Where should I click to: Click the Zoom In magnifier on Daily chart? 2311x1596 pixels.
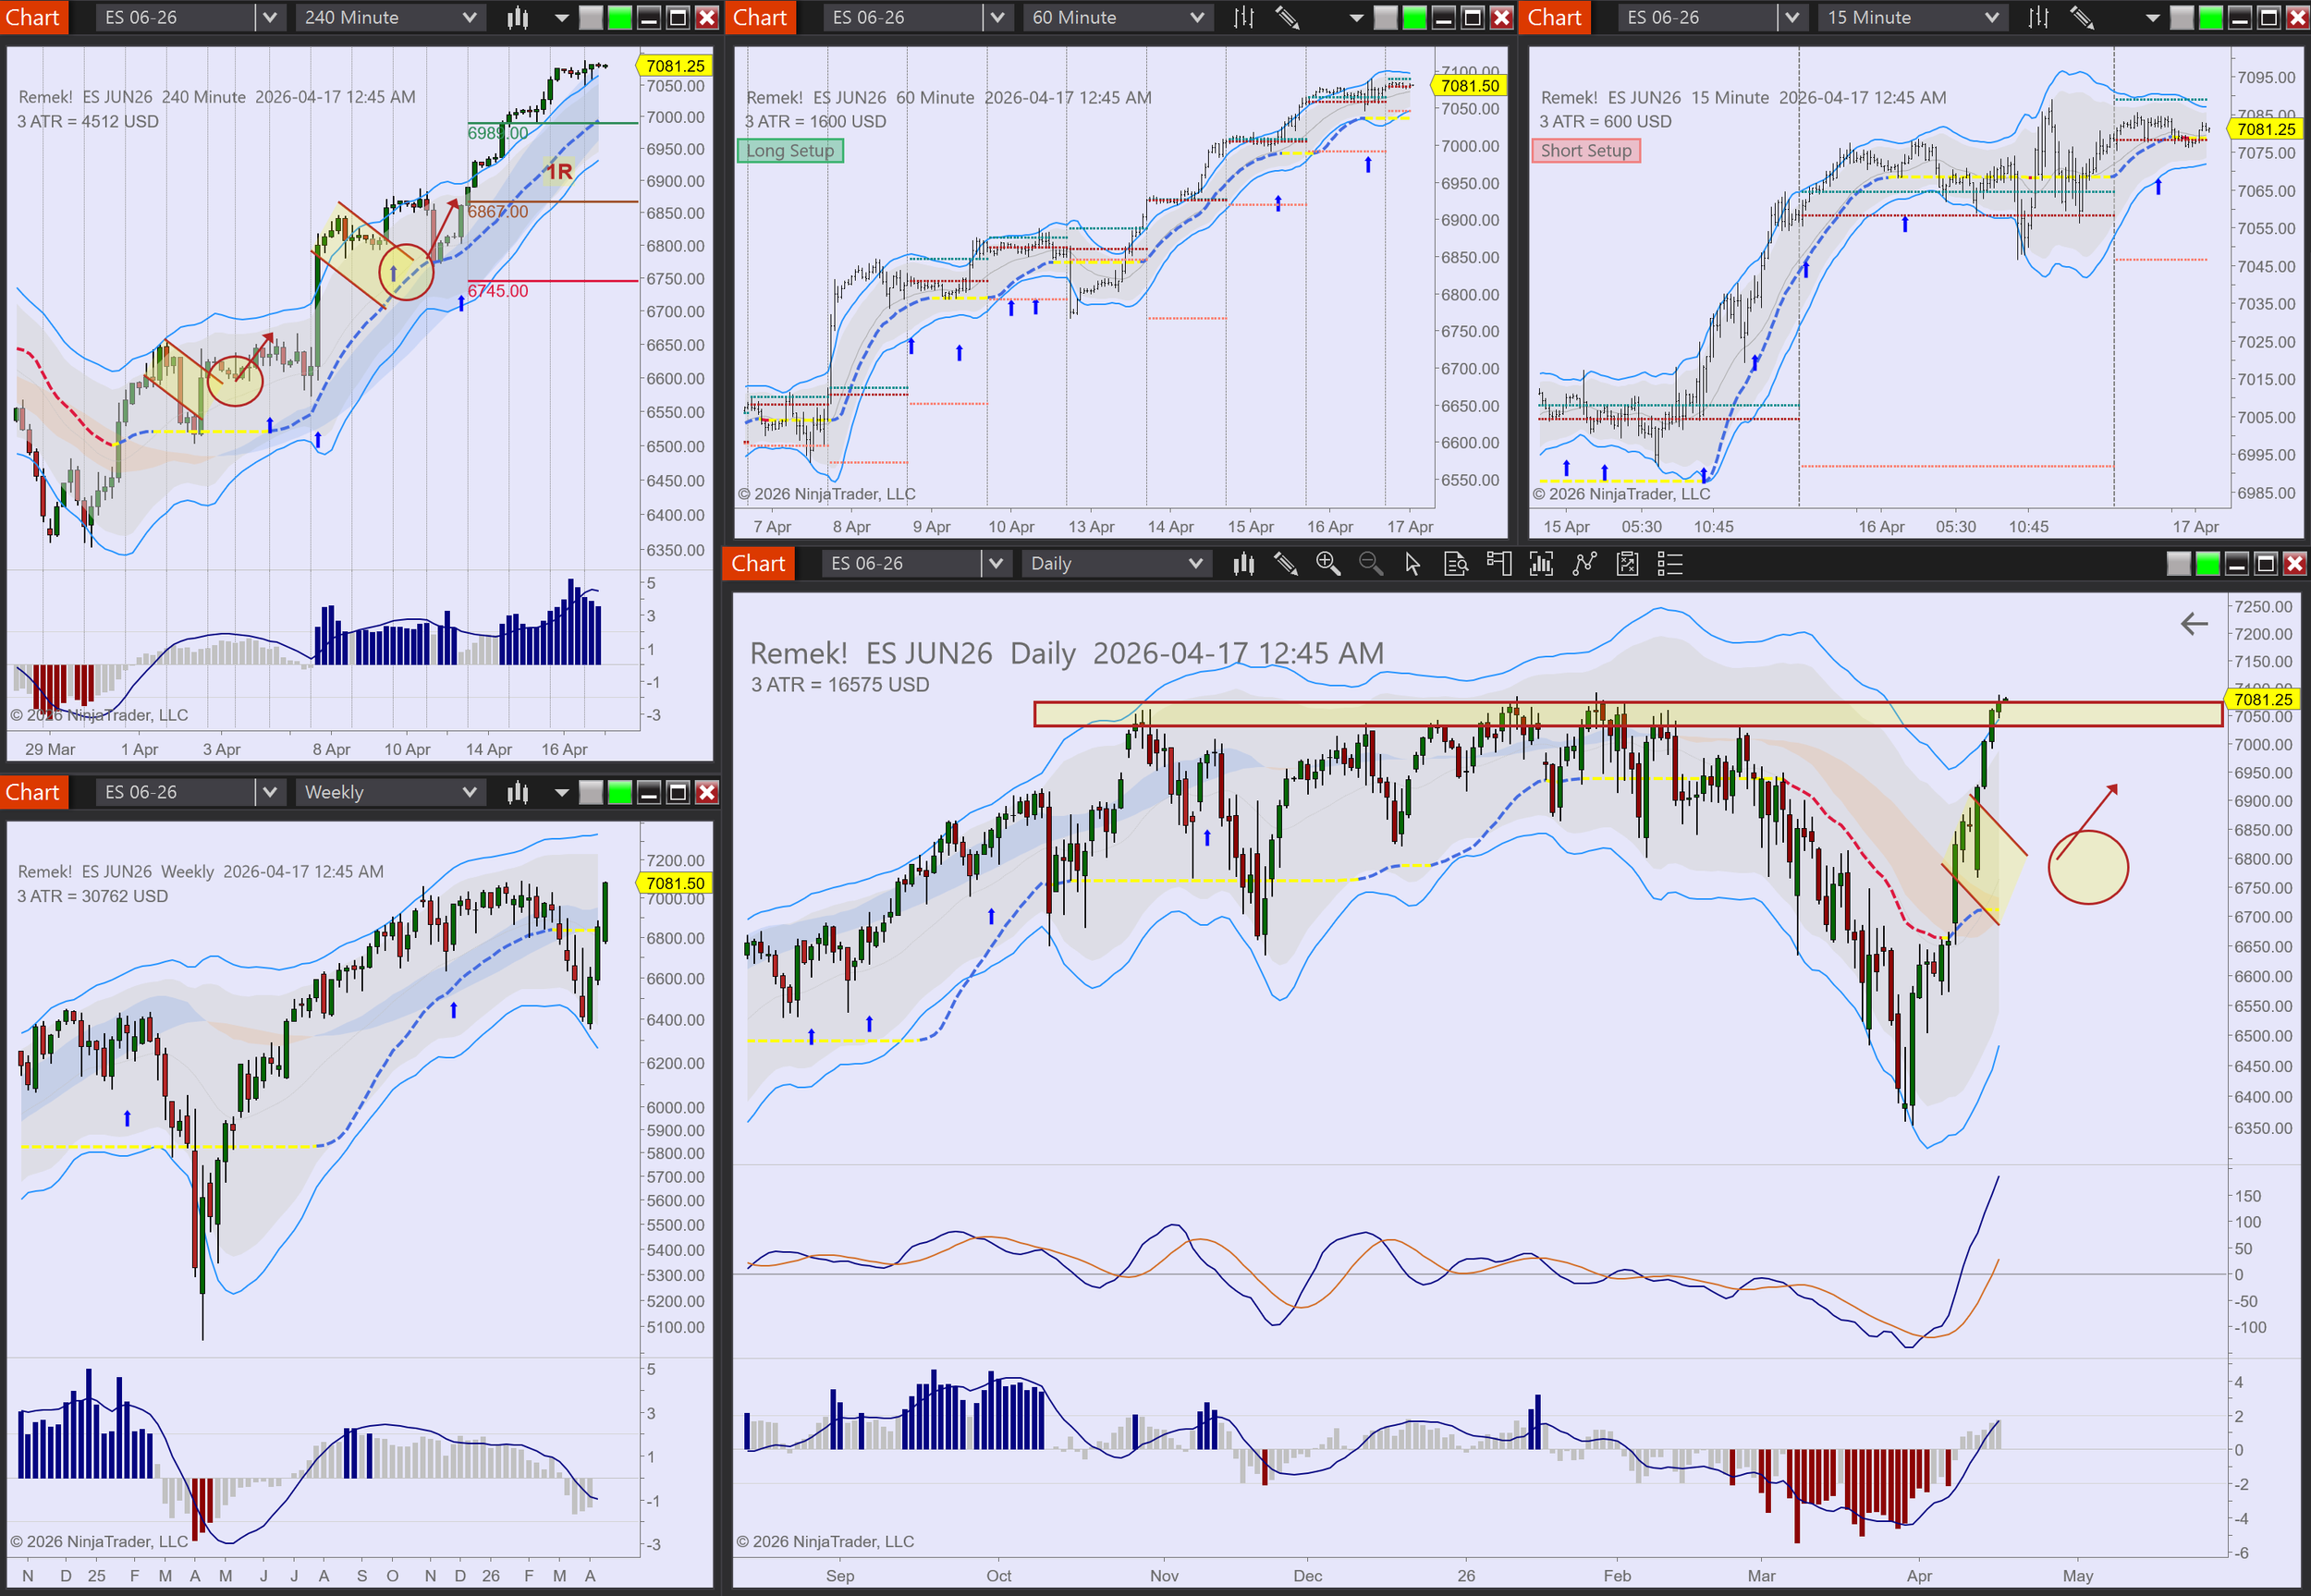[1327, 564]
